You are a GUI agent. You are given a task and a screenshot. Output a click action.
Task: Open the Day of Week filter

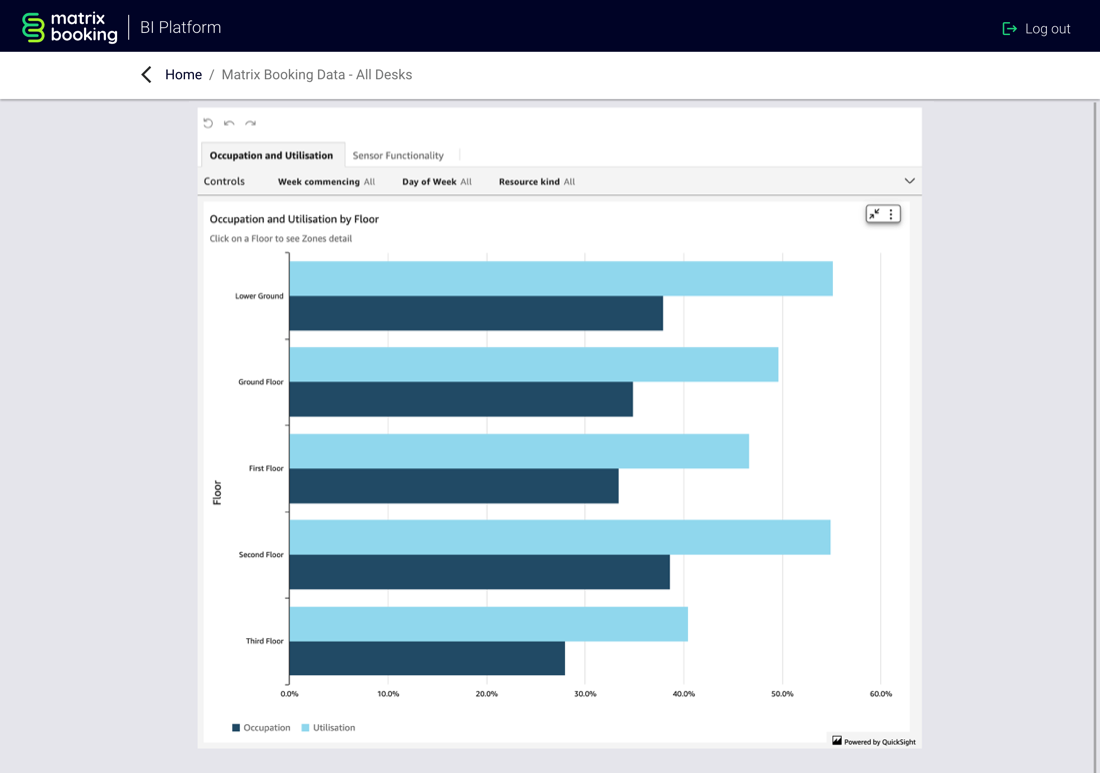point(436,182)
